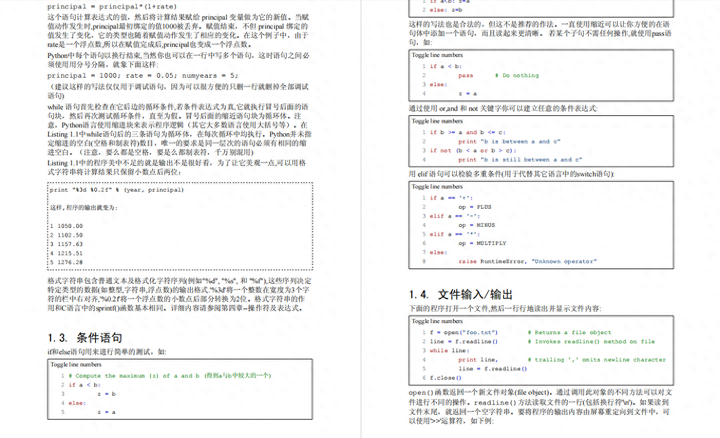The width and height of the screenshot is (720, 438).
Task: Click the 'pass' keyword in the code box
Action: 465,75
